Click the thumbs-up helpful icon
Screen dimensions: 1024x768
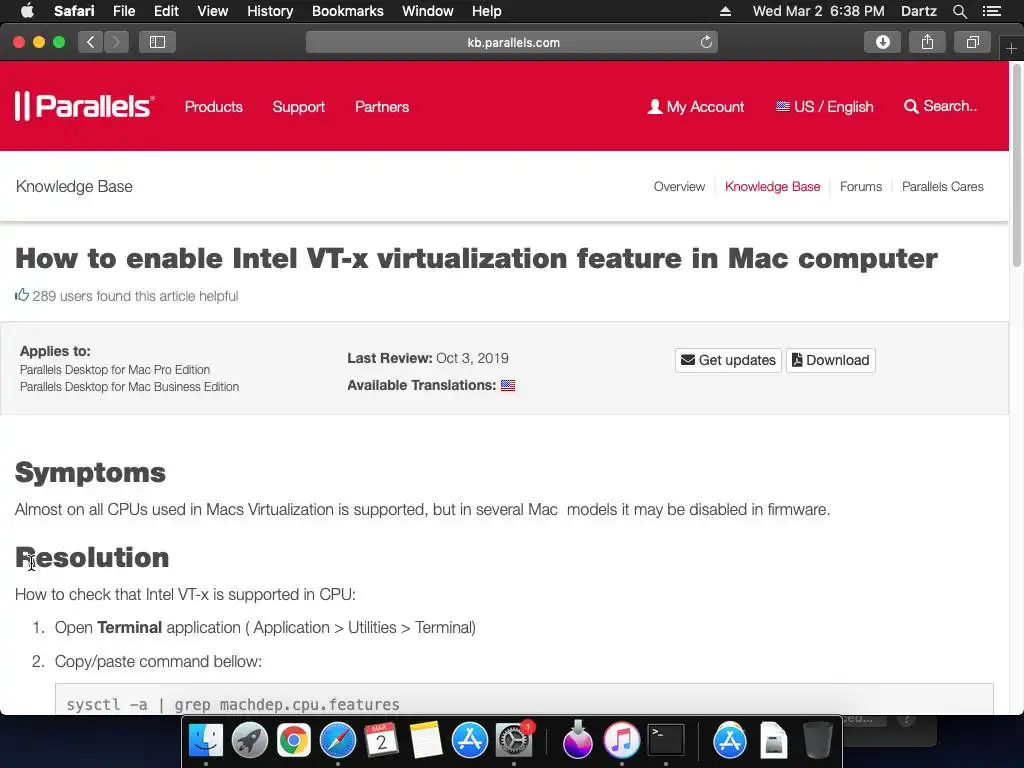[22, 295]
